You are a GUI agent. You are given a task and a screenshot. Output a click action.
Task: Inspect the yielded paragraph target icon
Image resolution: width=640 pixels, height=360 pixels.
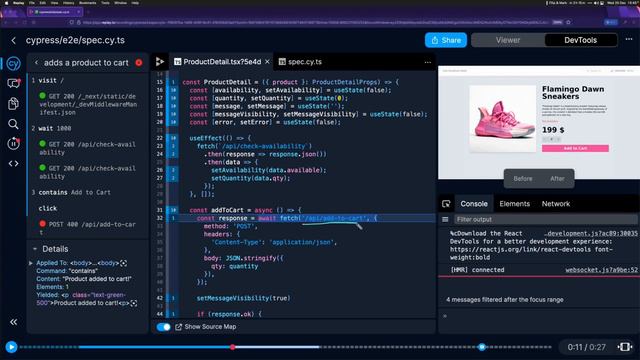133,303
